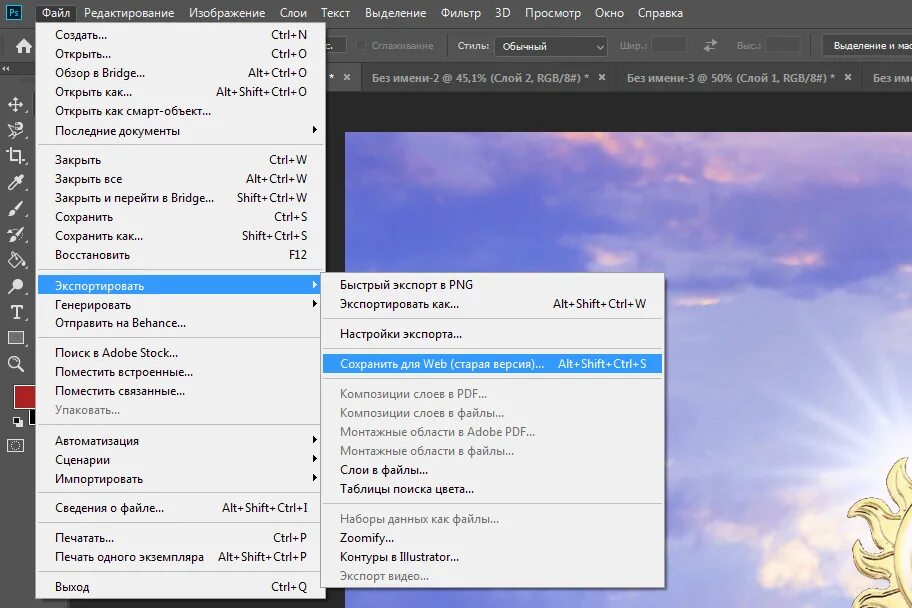Select Слои в файлы... item
Screen dimensions: 912x608
point(493,470)
